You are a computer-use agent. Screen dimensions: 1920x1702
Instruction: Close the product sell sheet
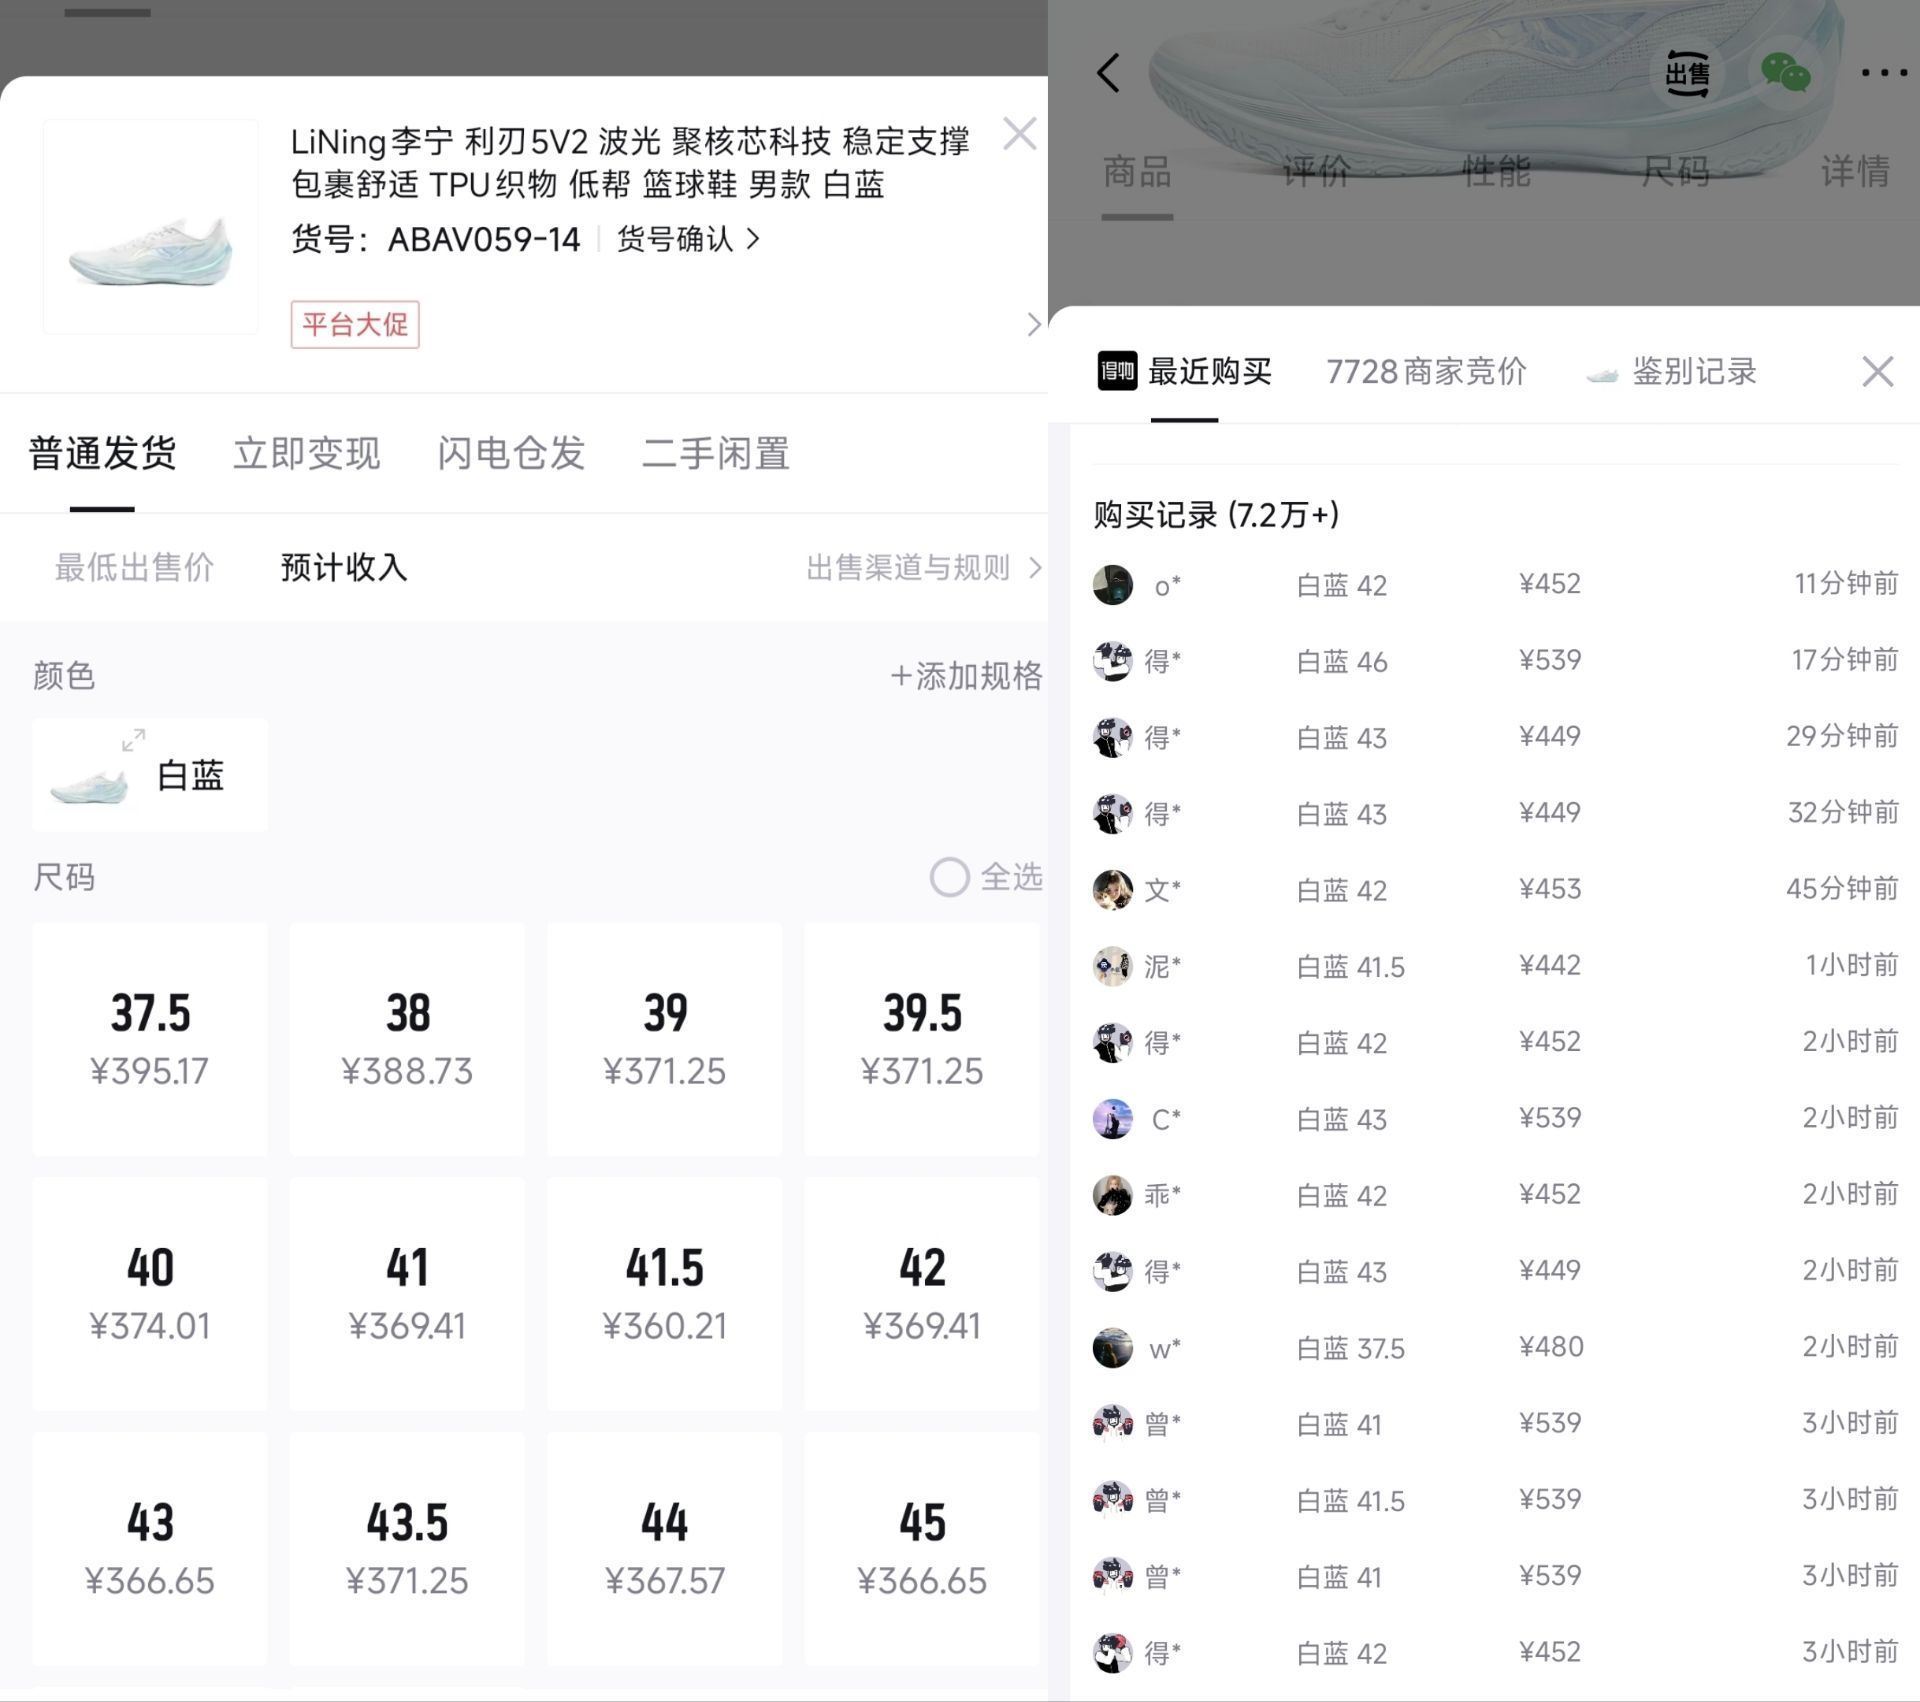(x=1019, y=134)
